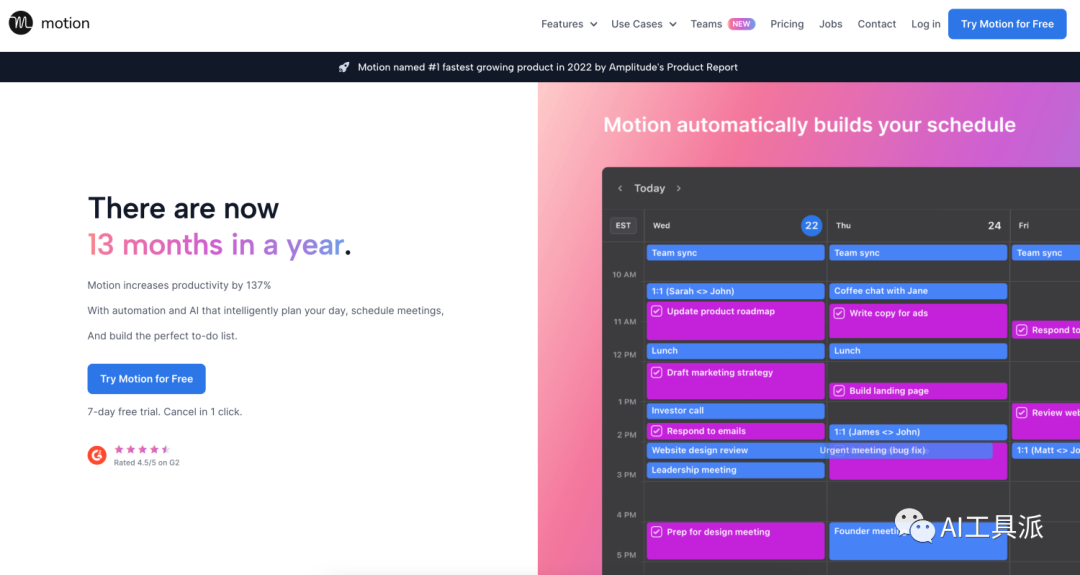Open the Amplitude Product Report announcement
1080x575 pixels.
point(547,67)
